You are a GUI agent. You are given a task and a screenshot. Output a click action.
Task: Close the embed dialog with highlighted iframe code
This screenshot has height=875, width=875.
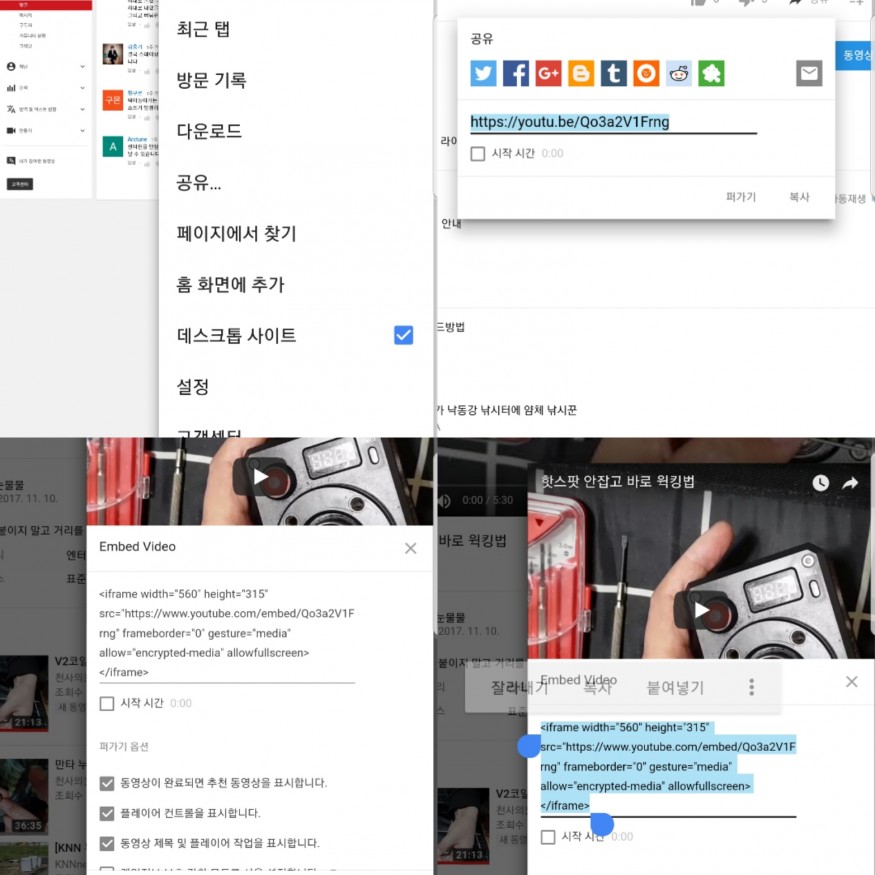(x=852, y=681)
